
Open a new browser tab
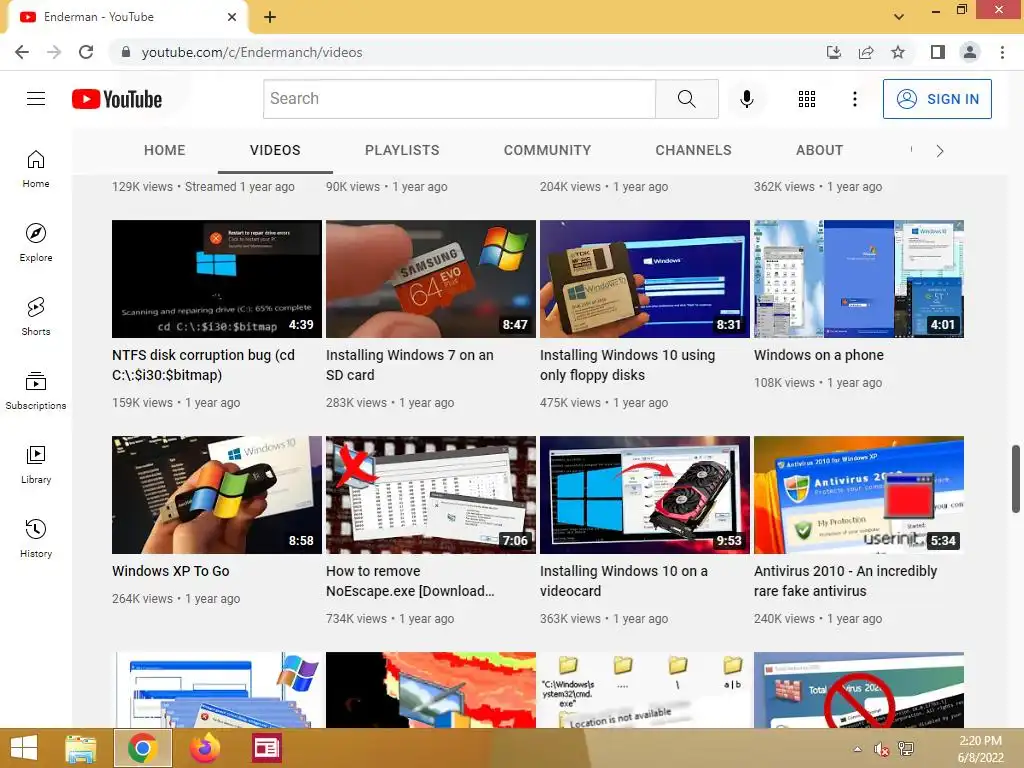270,17
